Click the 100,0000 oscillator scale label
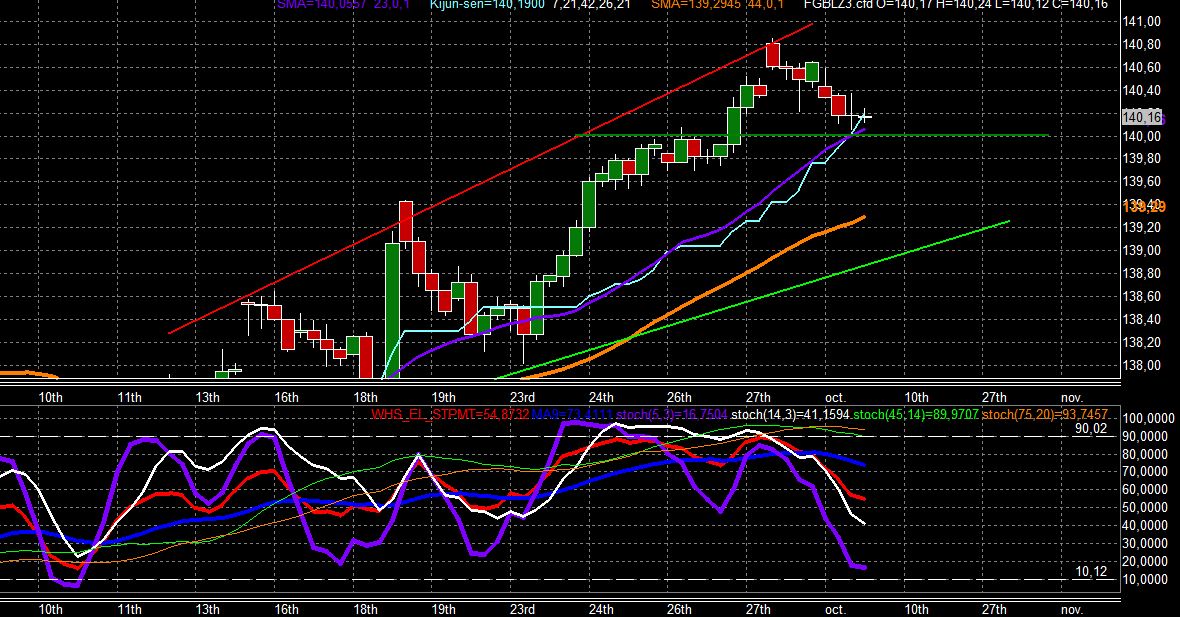Image resolution: width=1180 pixels, height=617 pixels. coord(1148,418)
